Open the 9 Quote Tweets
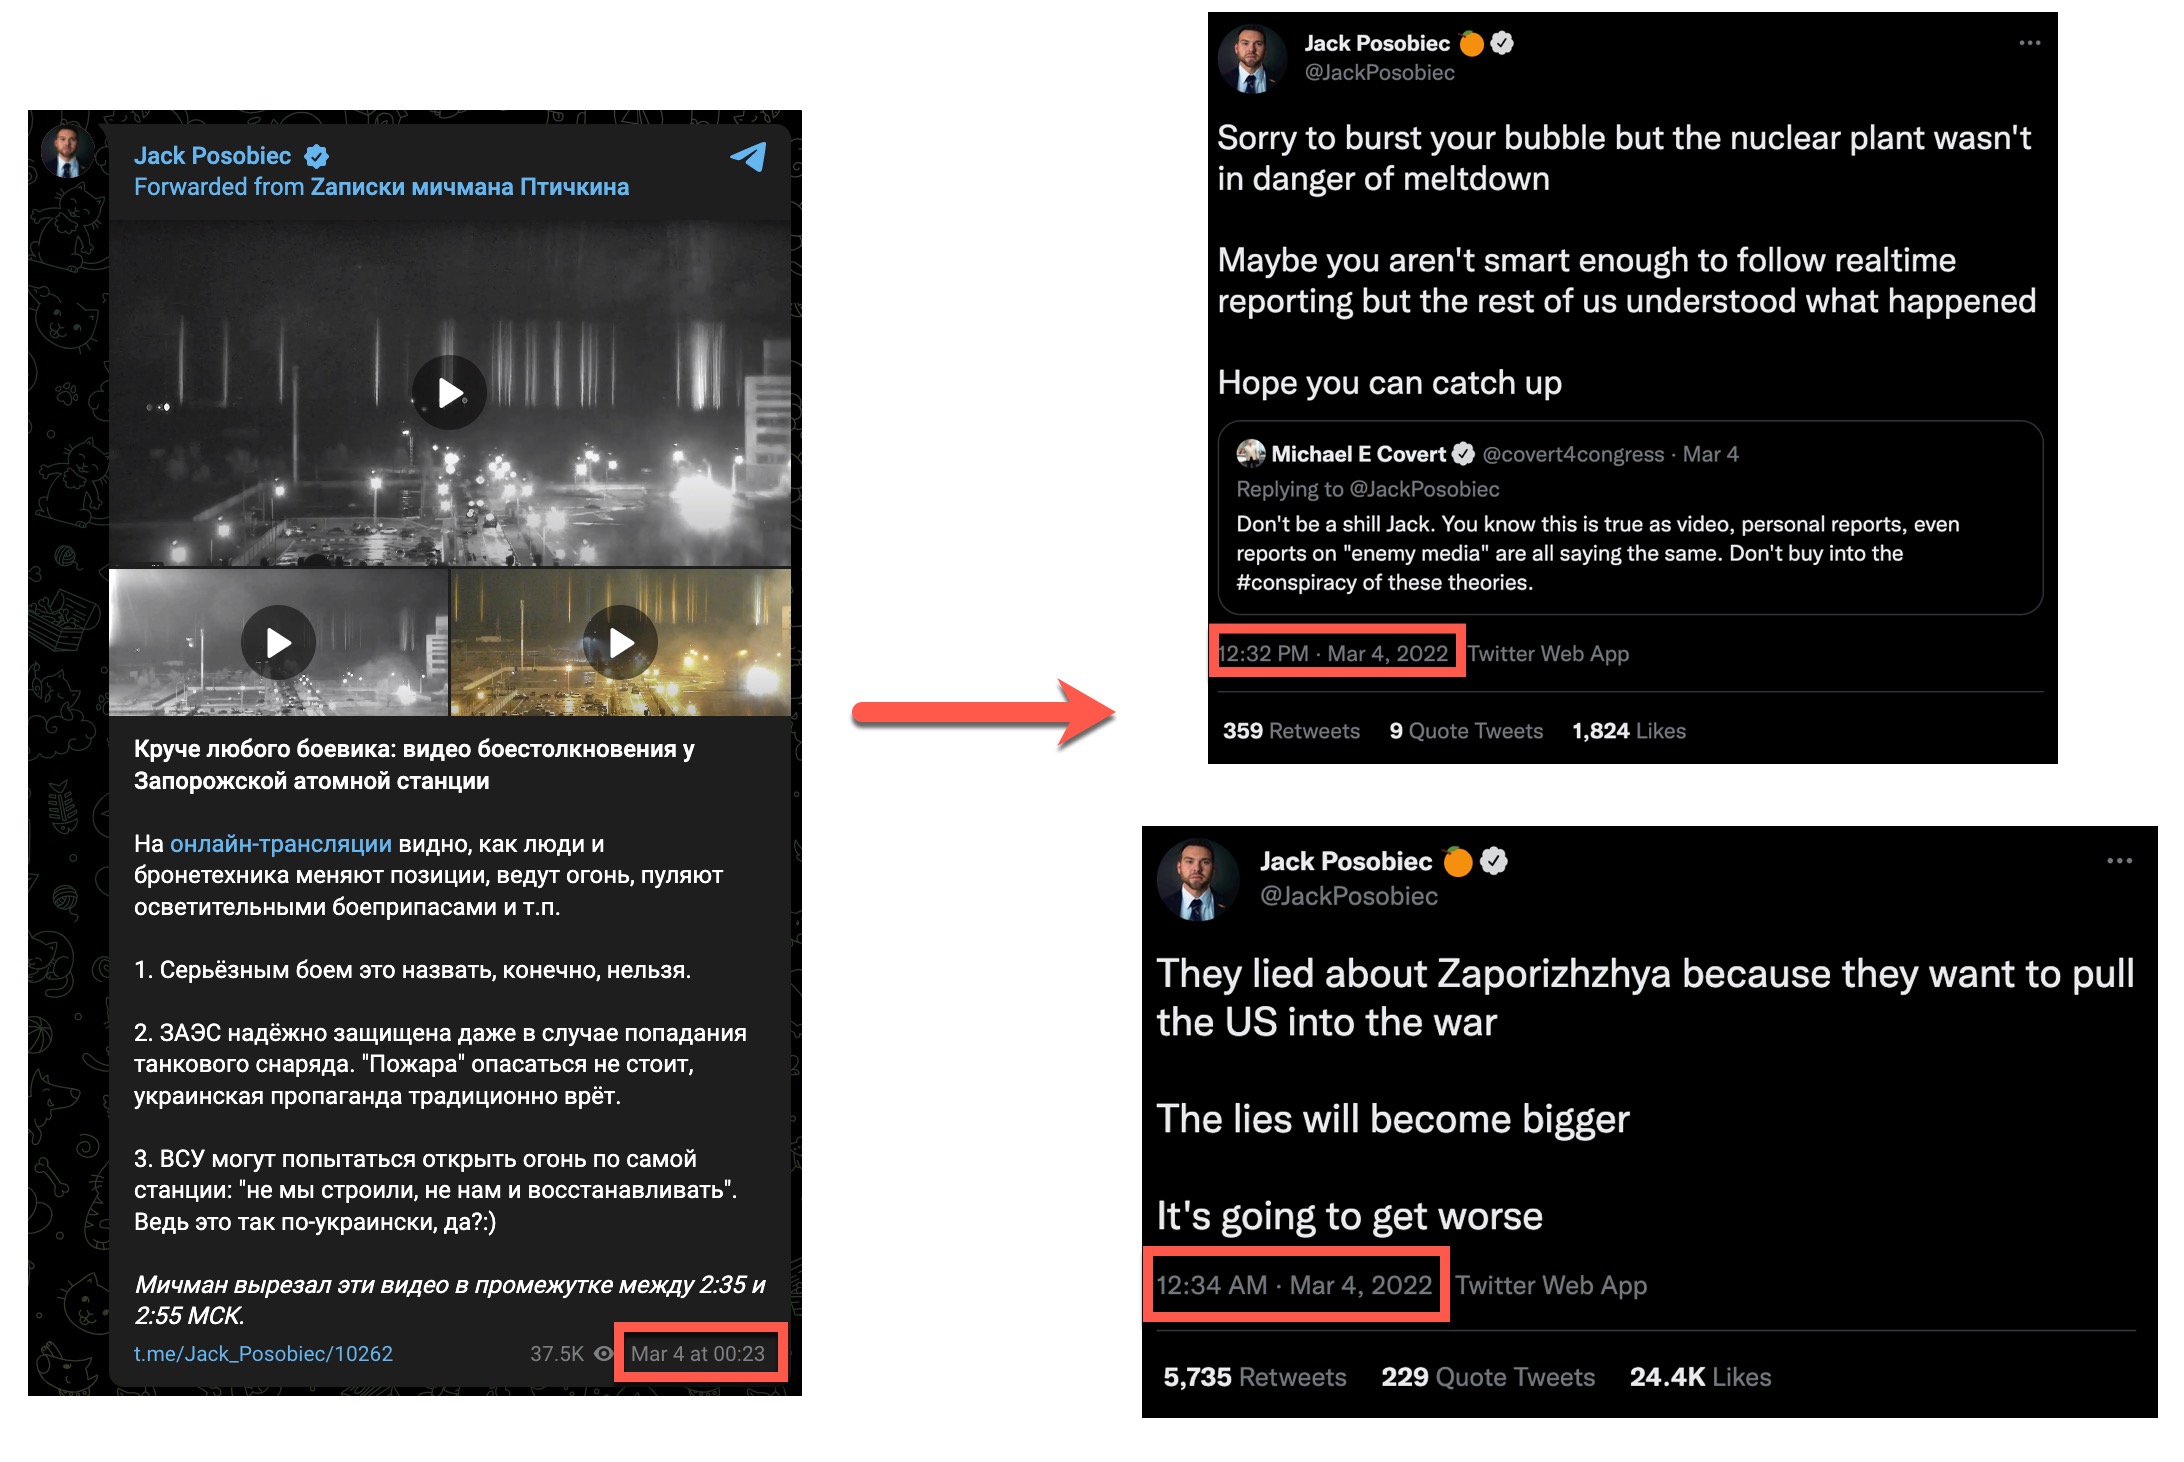The image size is (2184, 1462). (1467, 730)
